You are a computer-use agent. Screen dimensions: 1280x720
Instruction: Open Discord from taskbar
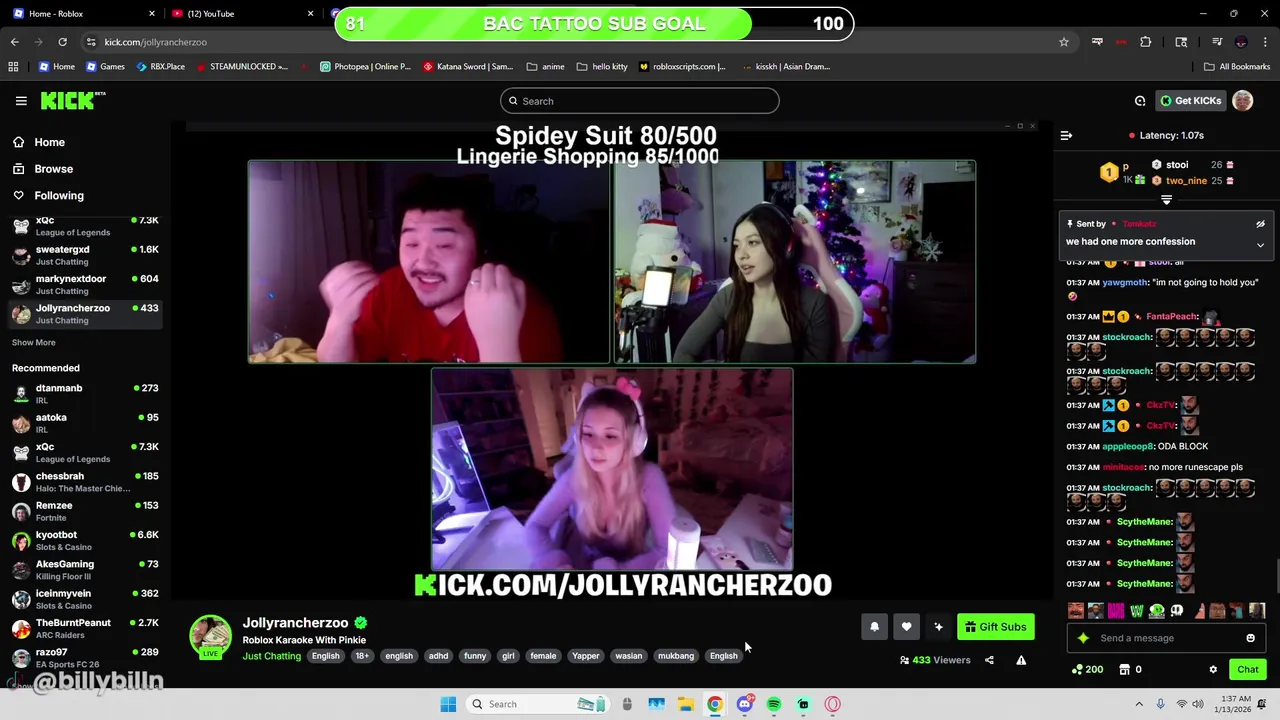744,704
